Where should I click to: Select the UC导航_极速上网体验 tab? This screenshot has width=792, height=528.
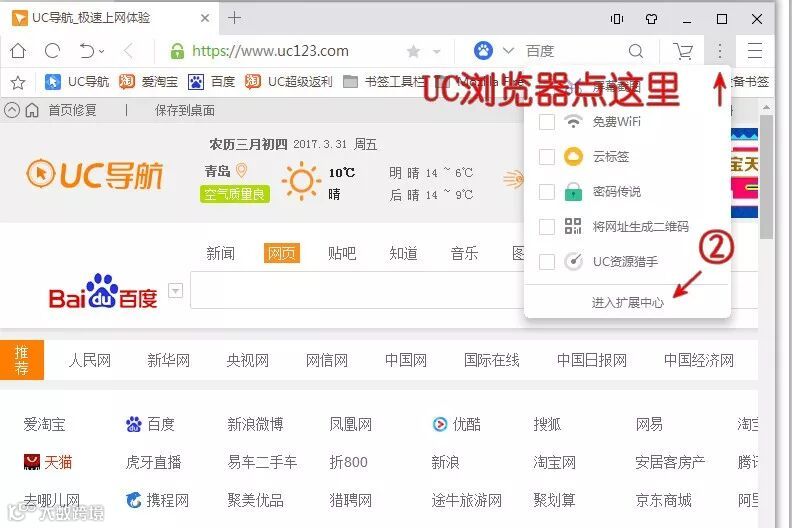[109, 18]
